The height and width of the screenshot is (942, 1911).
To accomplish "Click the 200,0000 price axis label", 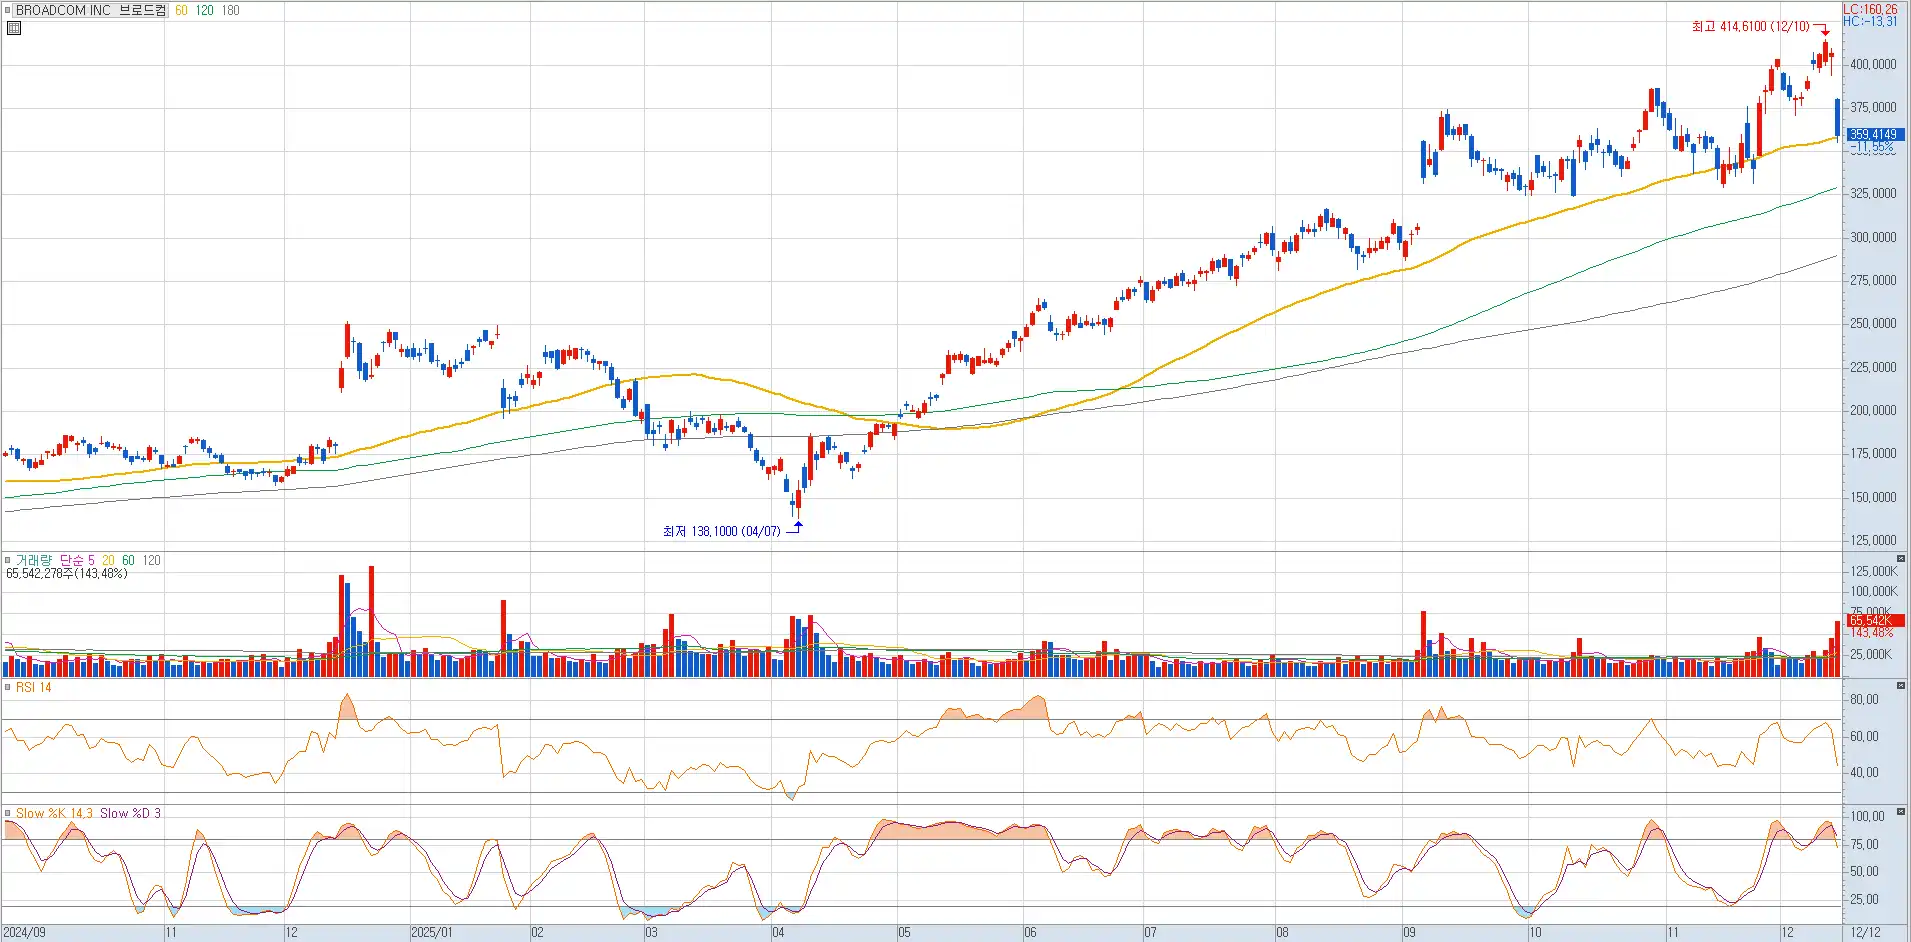I will pos(1872,410).
